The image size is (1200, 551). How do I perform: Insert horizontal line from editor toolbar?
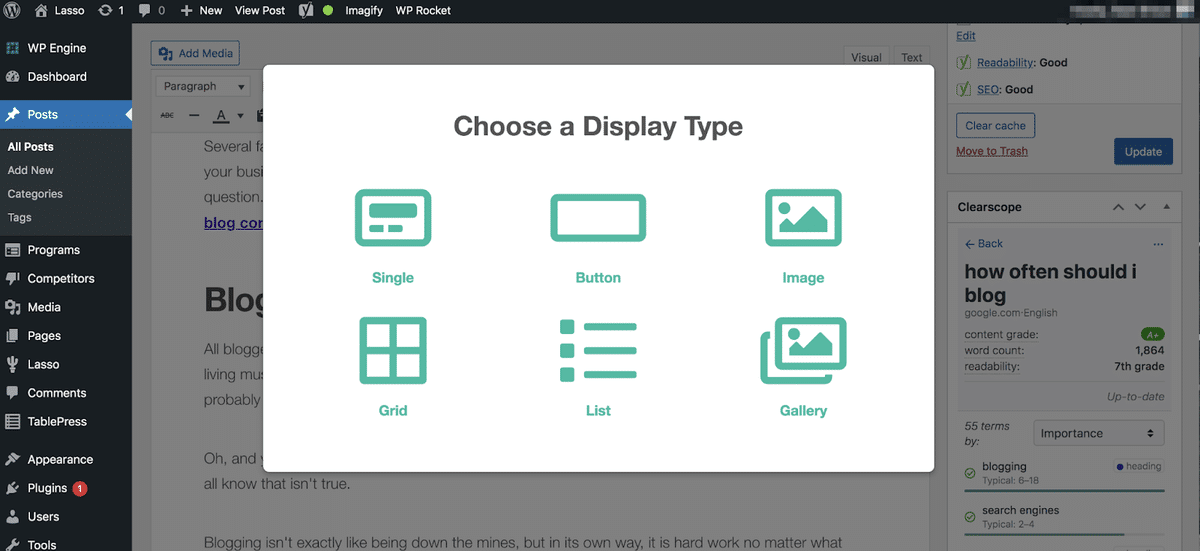(x=194, y=115)
